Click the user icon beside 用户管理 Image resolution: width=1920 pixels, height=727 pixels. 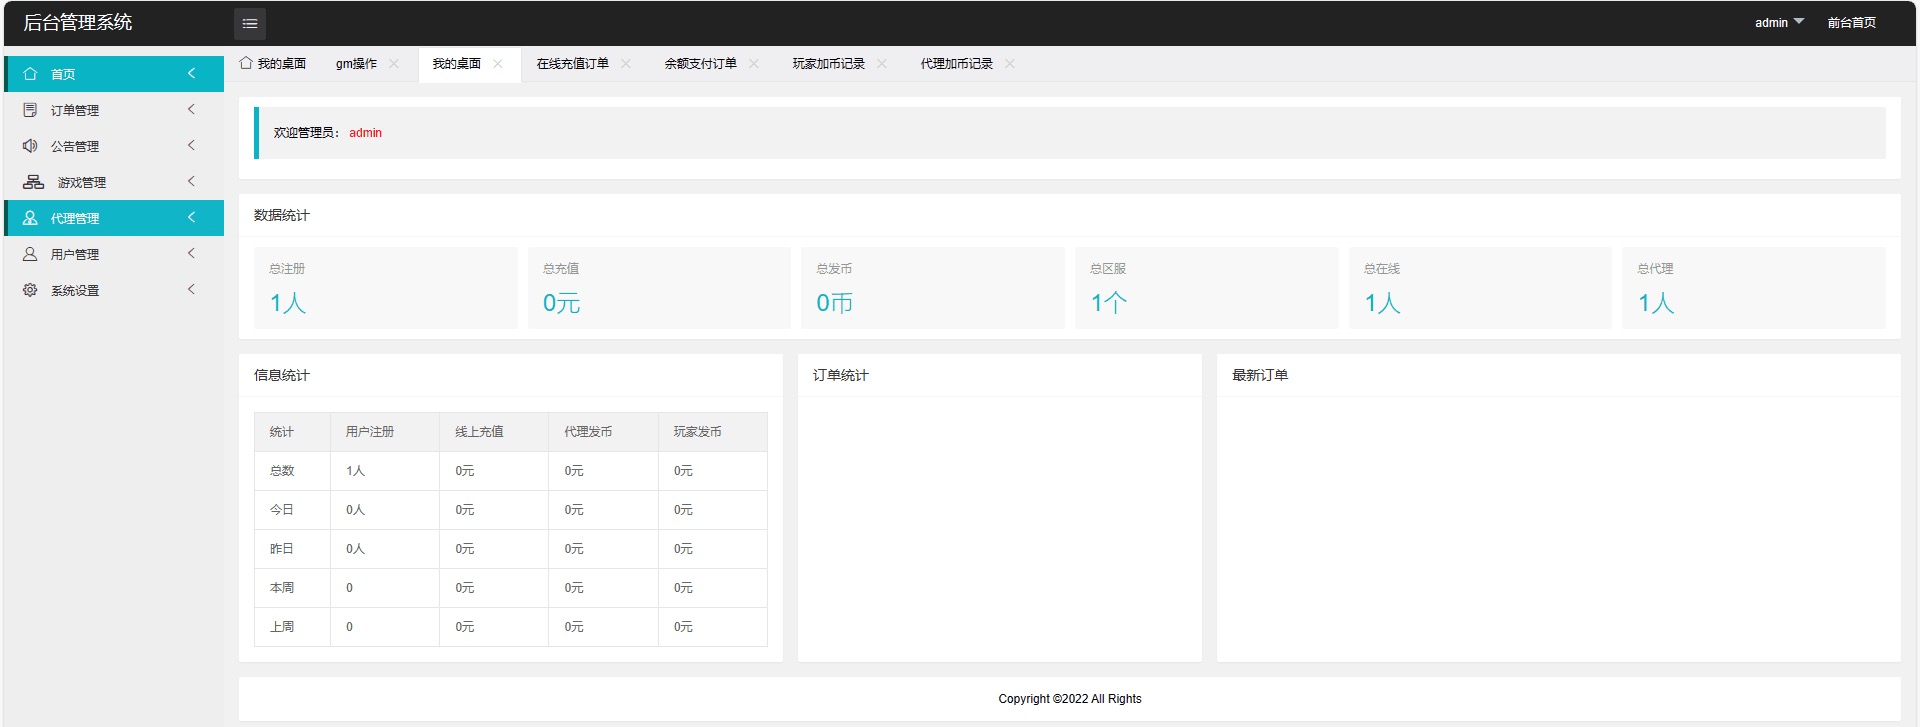30,254
